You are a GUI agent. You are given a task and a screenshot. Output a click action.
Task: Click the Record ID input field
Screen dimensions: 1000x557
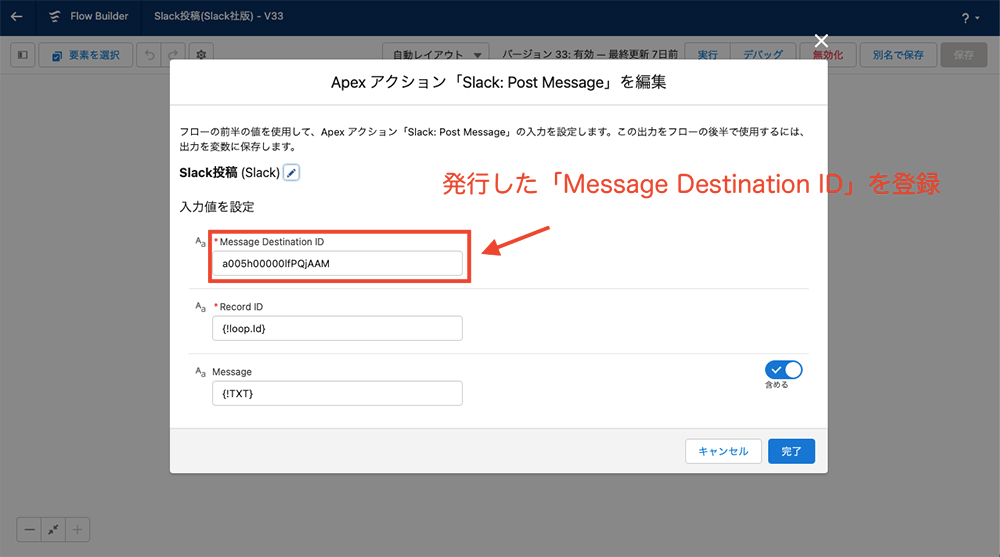(x=337, y=329)
